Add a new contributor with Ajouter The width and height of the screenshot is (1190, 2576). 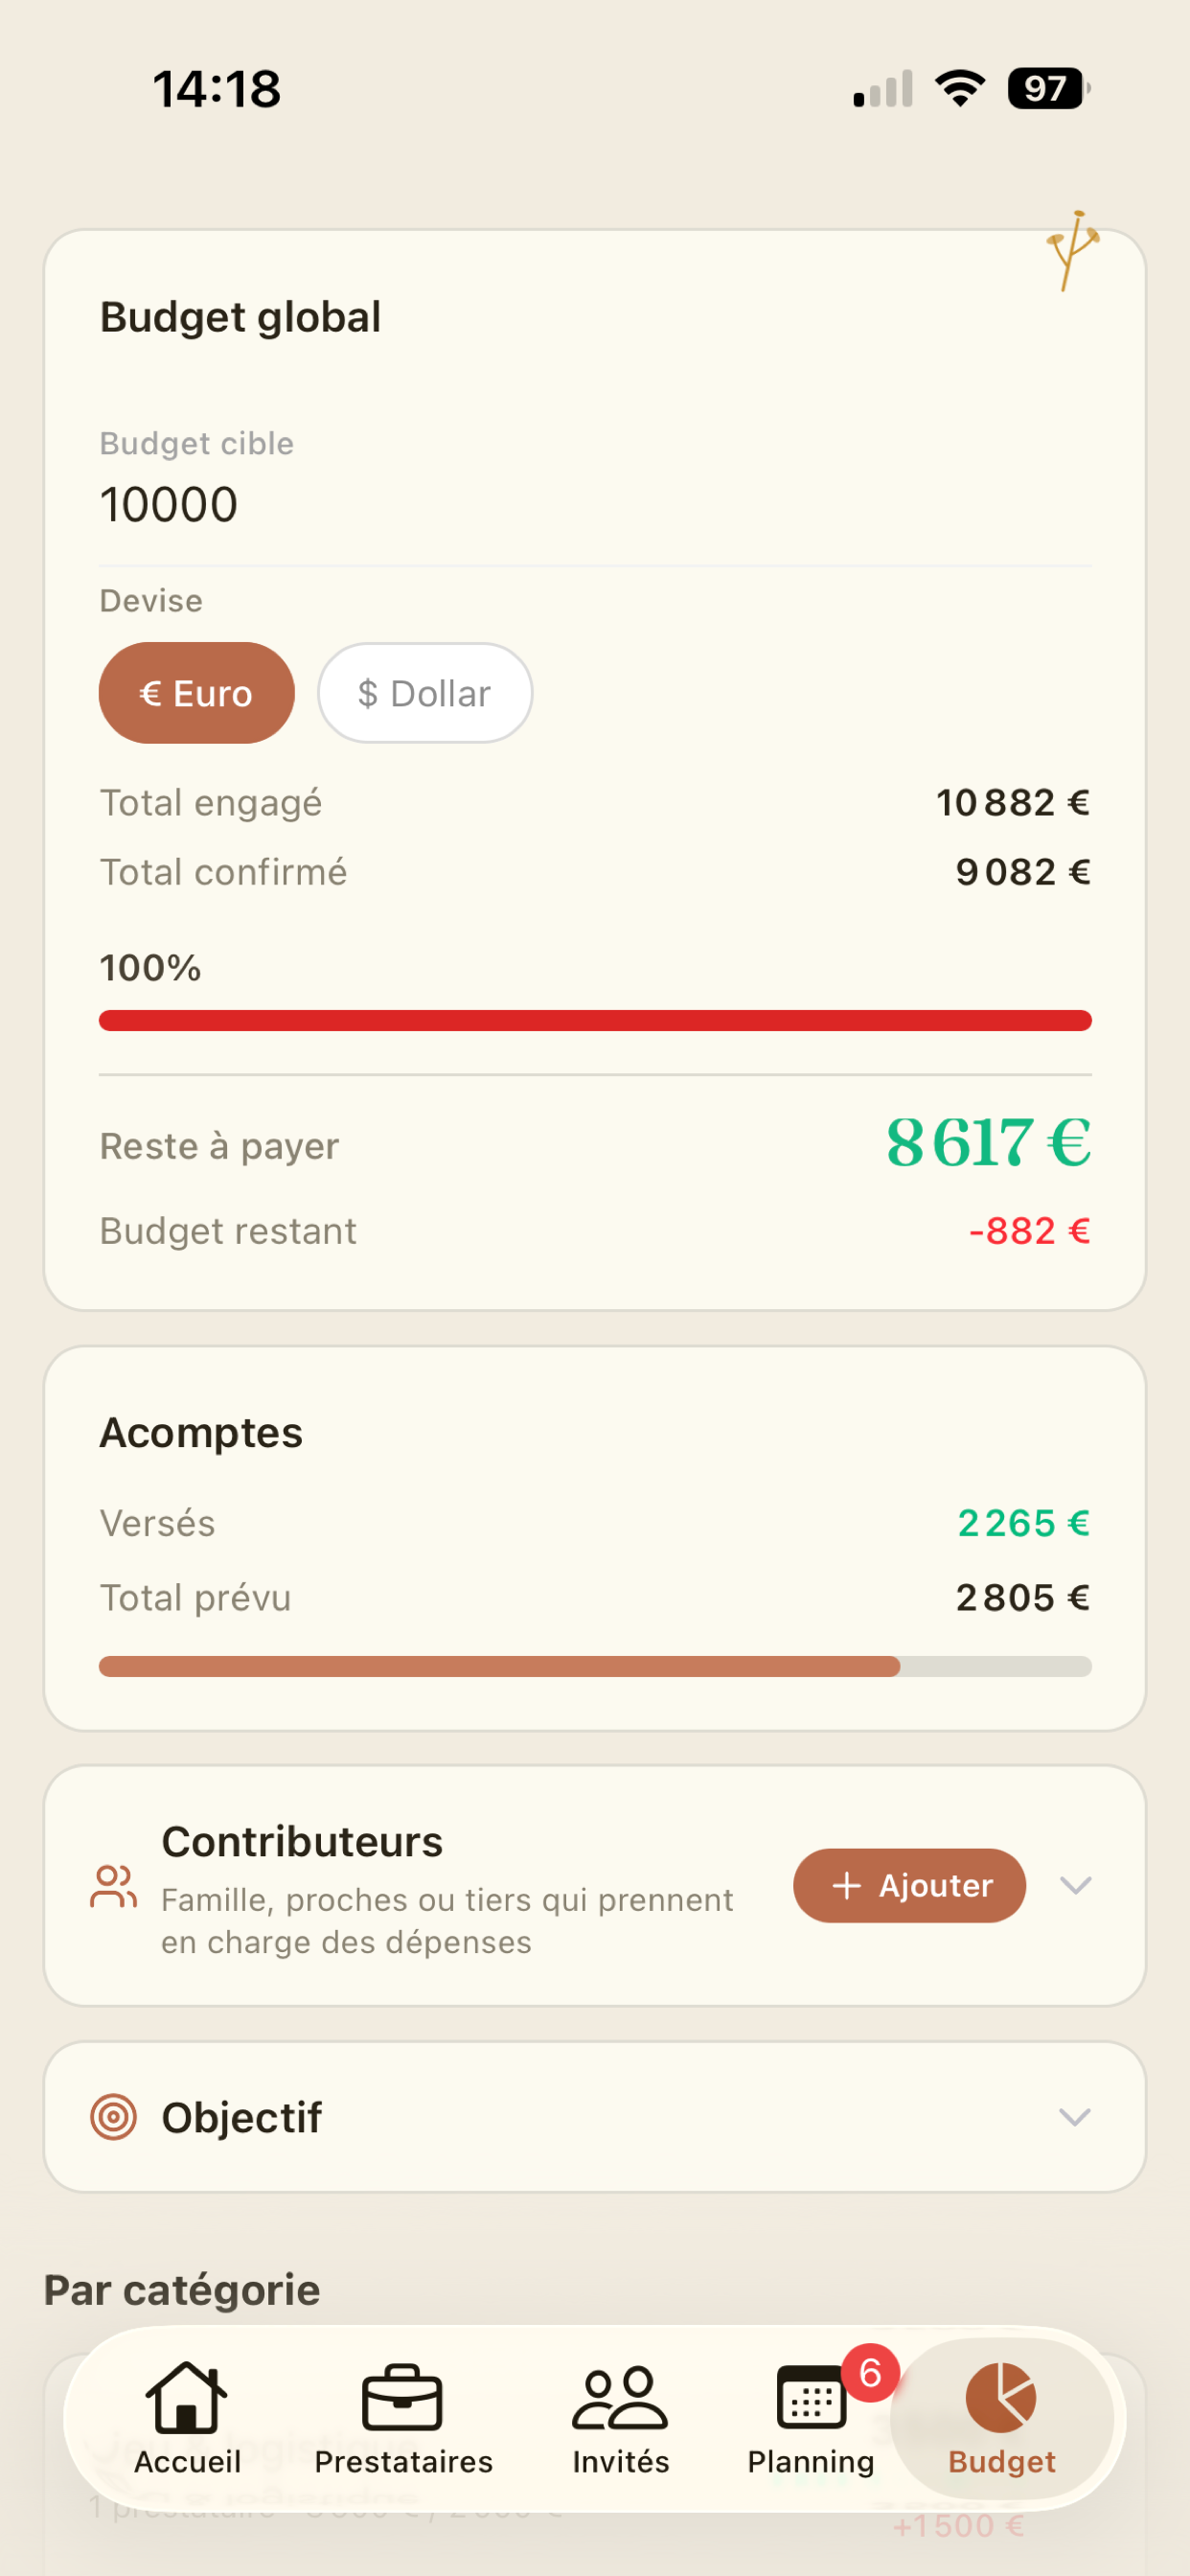coord(909,1885)
